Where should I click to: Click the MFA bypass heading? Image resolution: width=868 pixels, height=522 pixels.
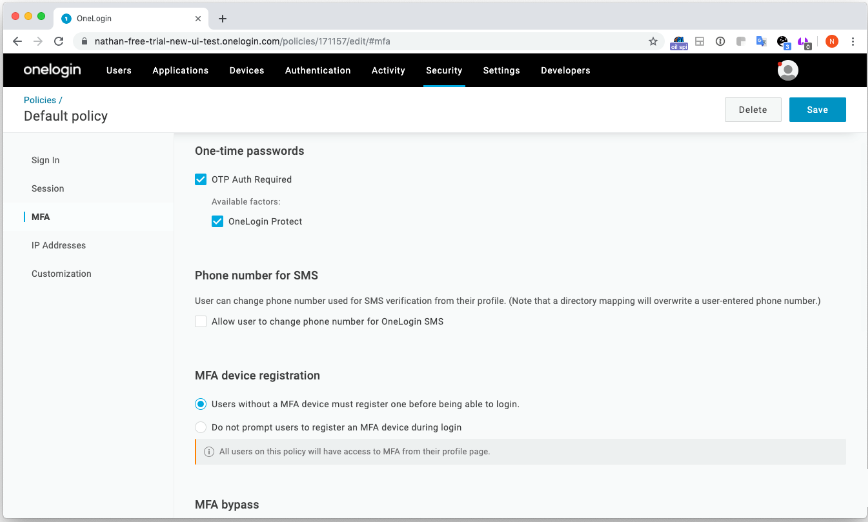pos(227,504)
